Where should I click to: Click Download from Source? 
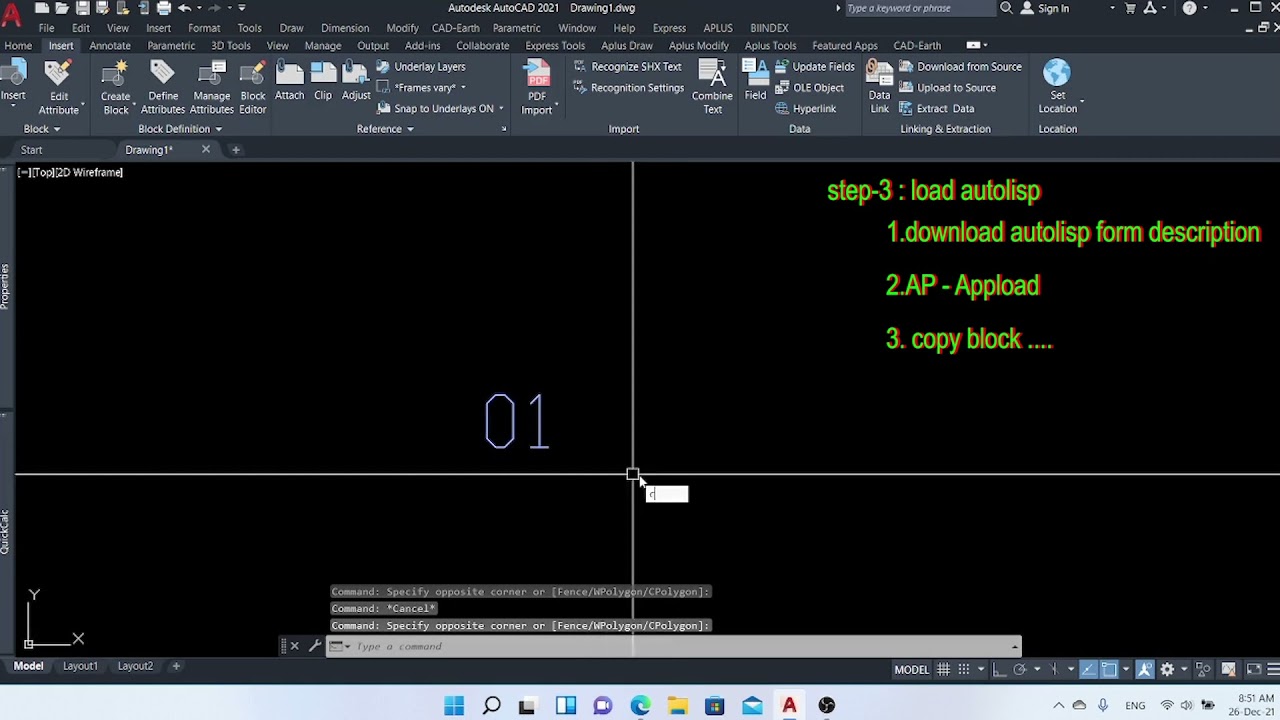959,67
